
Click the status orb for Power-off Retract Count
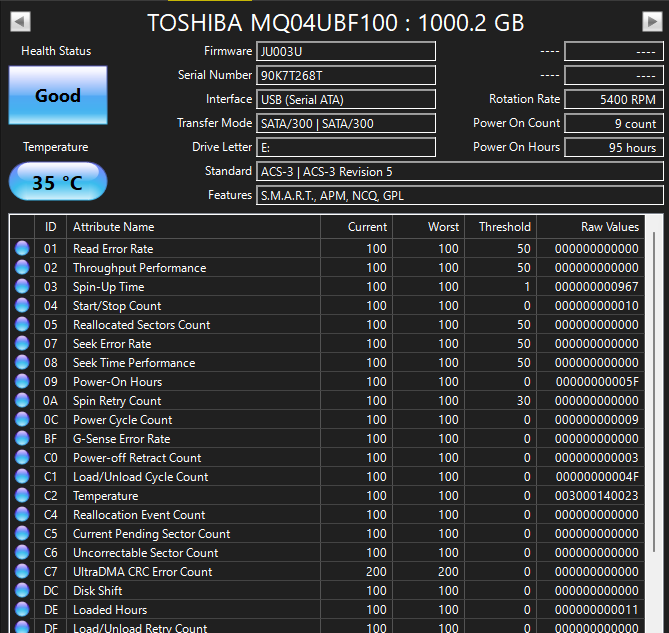22,457
